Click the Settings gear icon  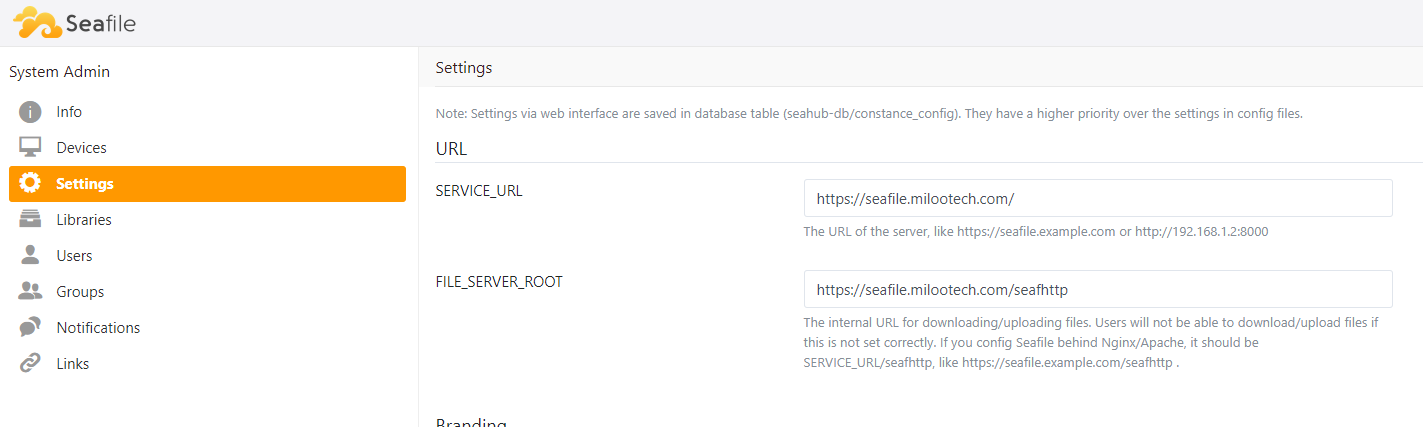tap(30, 184)
